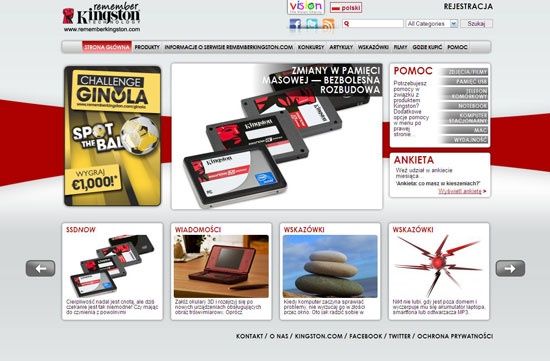Viewport: 550px width, 361px height.
Task: Open the KINGSTON.COM footer link
Action: pos(318,336)
